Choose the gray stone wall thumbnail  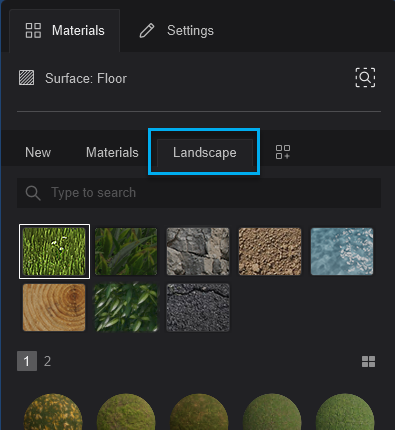198,251
